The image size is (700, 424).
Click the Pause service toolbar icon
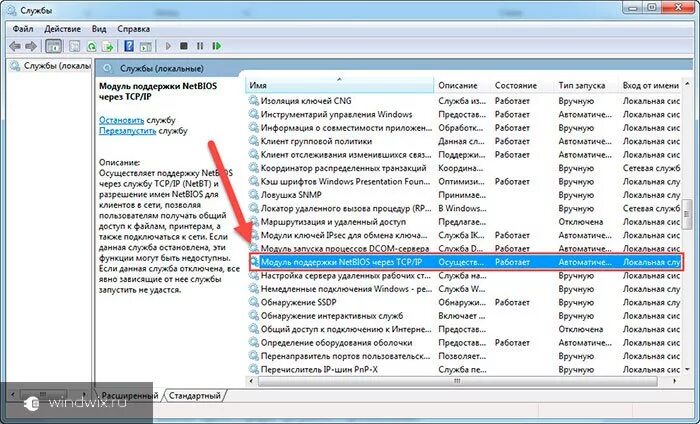(200, 46)
